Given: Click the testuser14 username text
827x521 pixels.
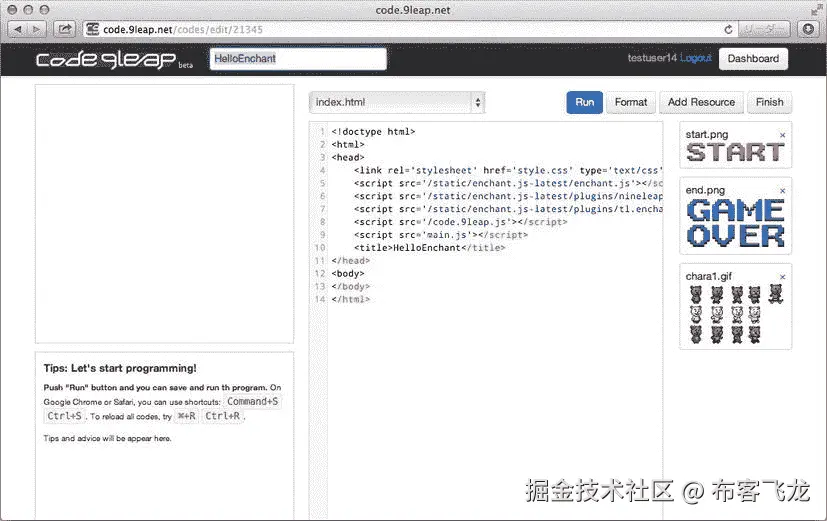Looking at the screenshot, I should pos(652,58).
